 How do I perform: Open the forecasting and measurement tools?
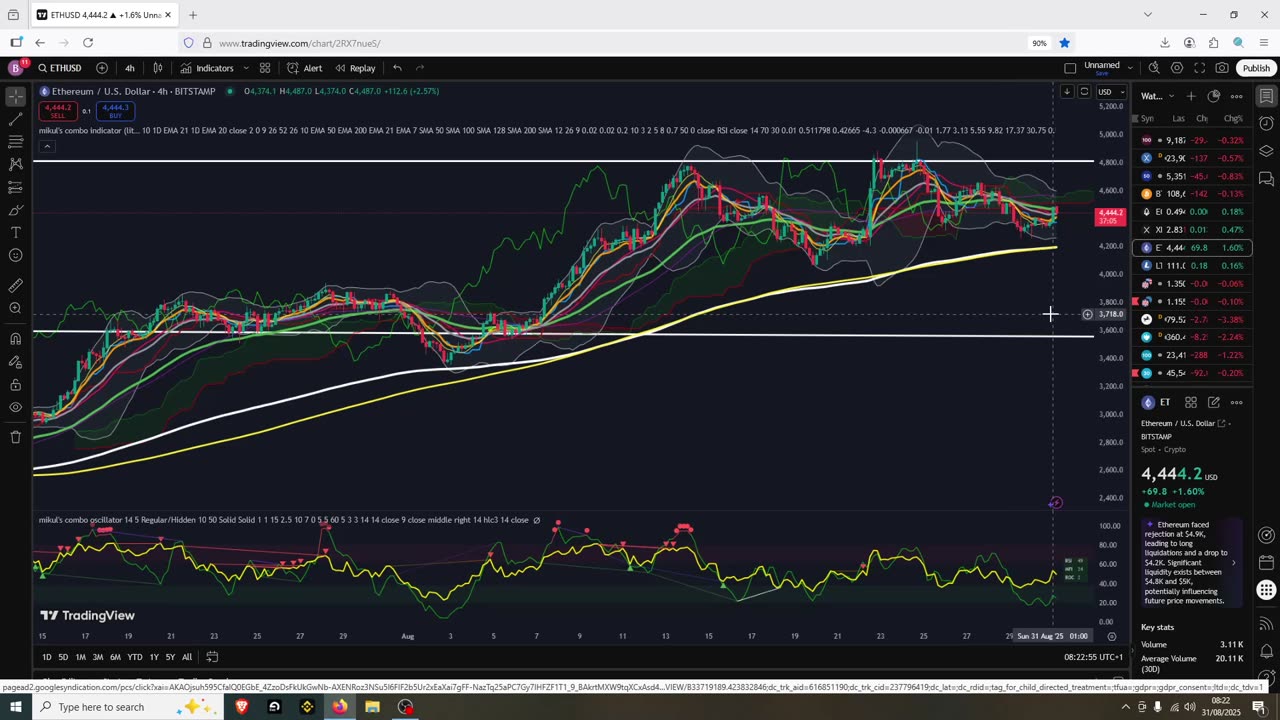(15, 187)
